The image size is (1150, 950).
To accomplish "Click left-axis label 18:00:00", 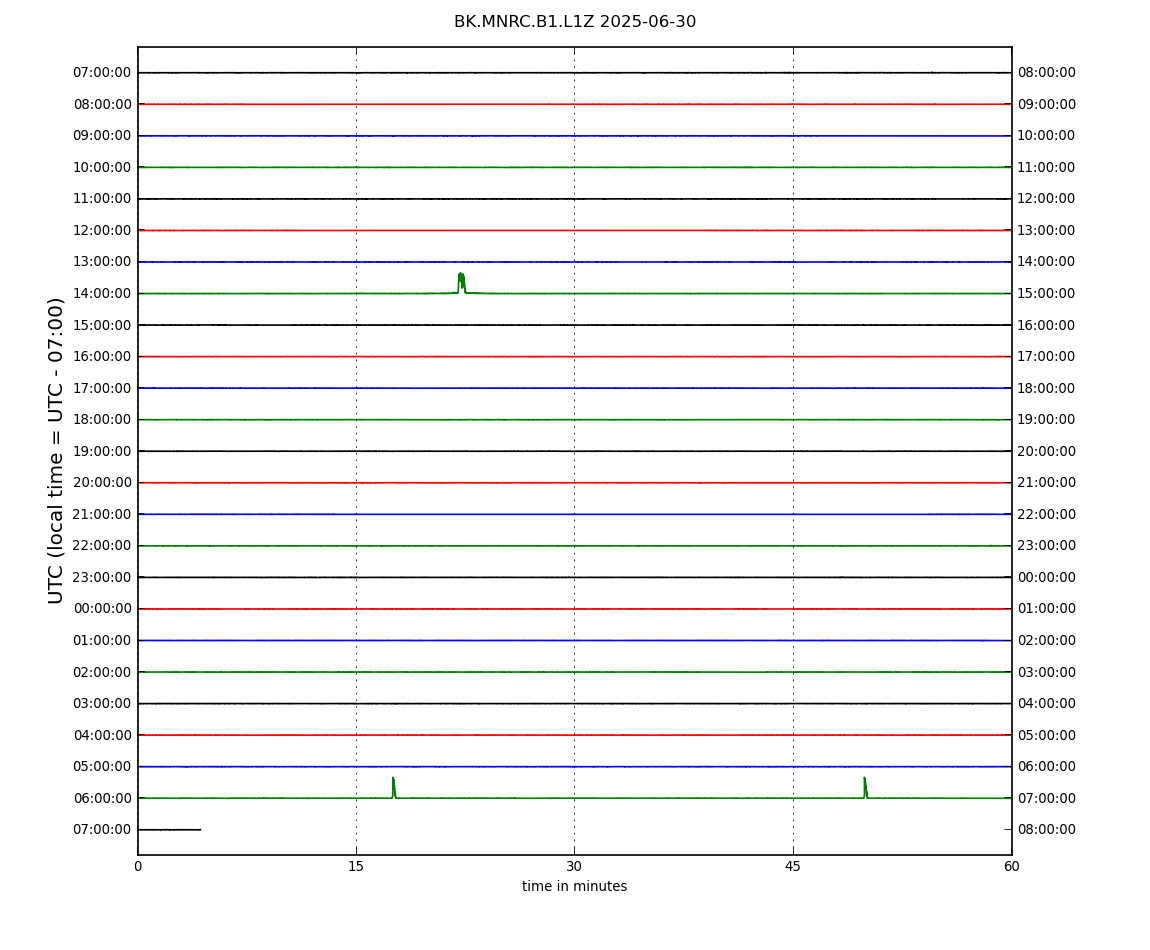I will tap(102, 420).
